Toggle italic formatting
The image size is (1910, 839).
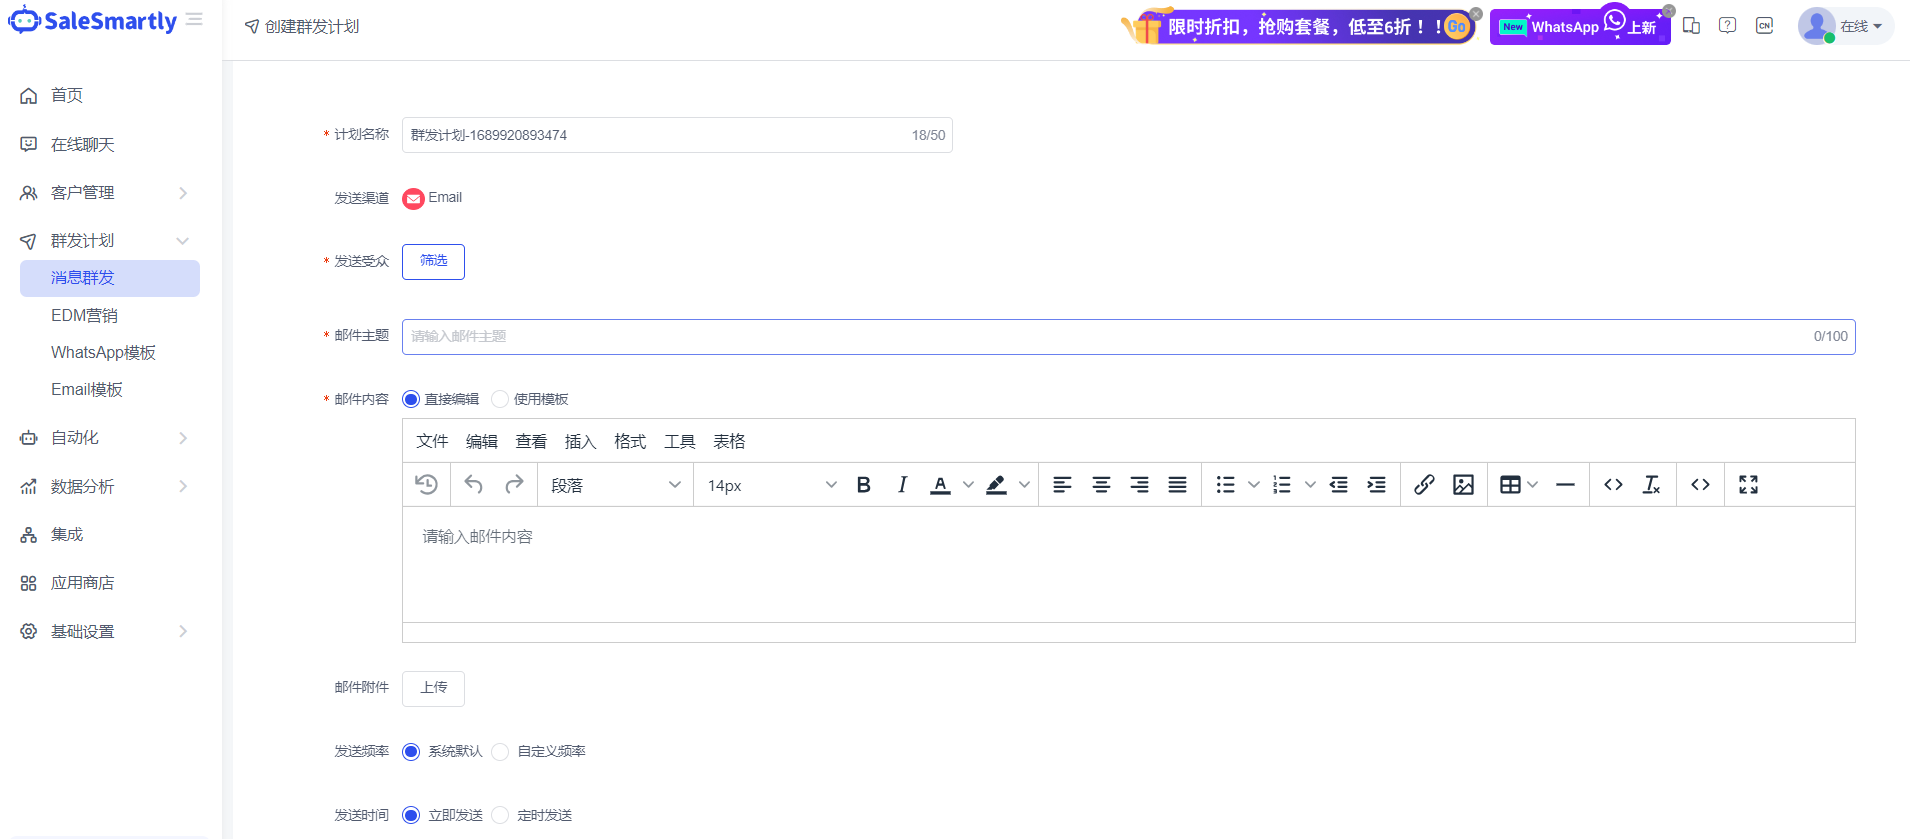point(902,485)
